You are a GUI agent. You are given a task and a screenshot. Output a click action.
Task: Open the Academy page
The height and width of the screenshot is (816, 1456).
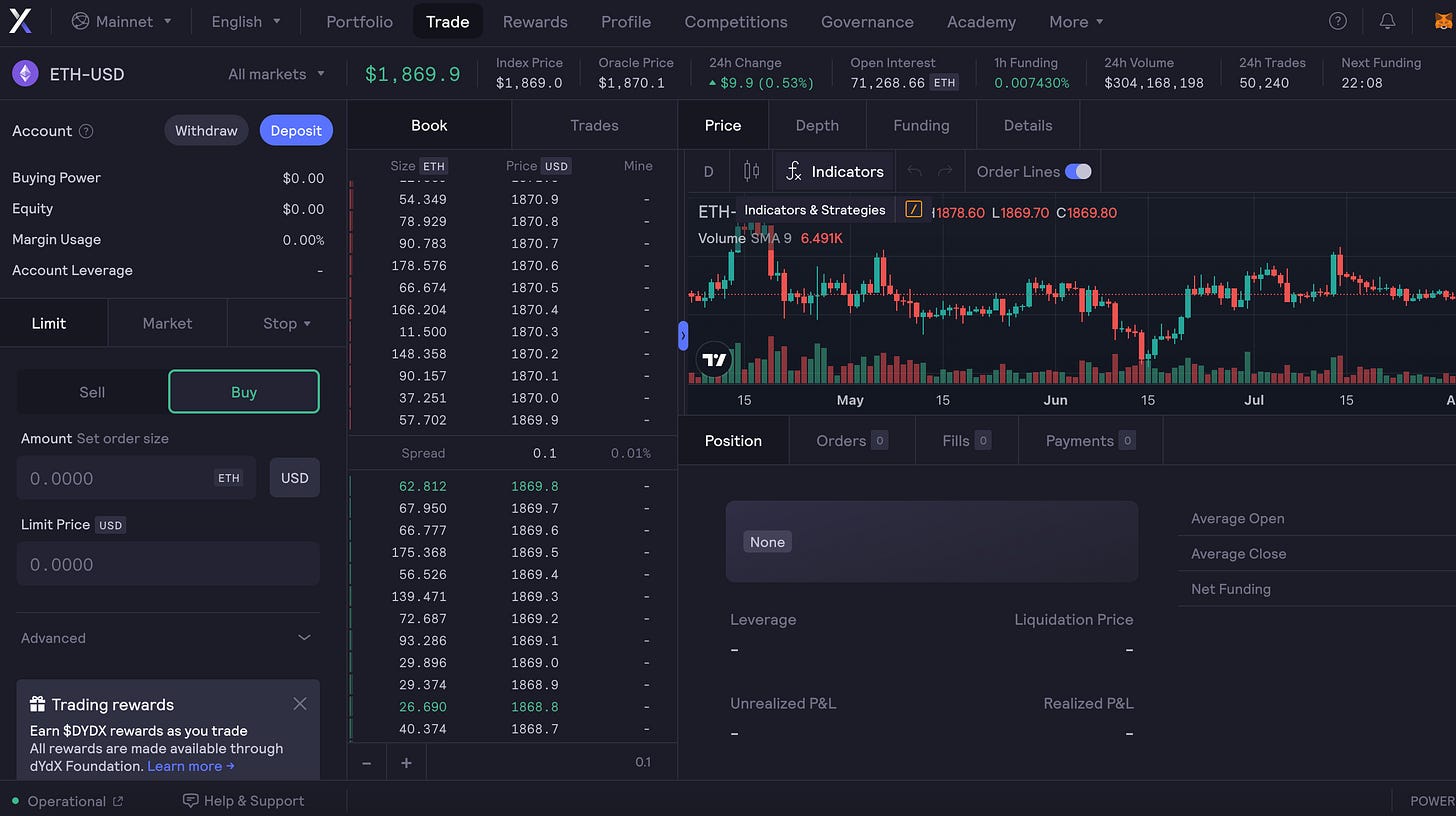(x=981, y=21)
